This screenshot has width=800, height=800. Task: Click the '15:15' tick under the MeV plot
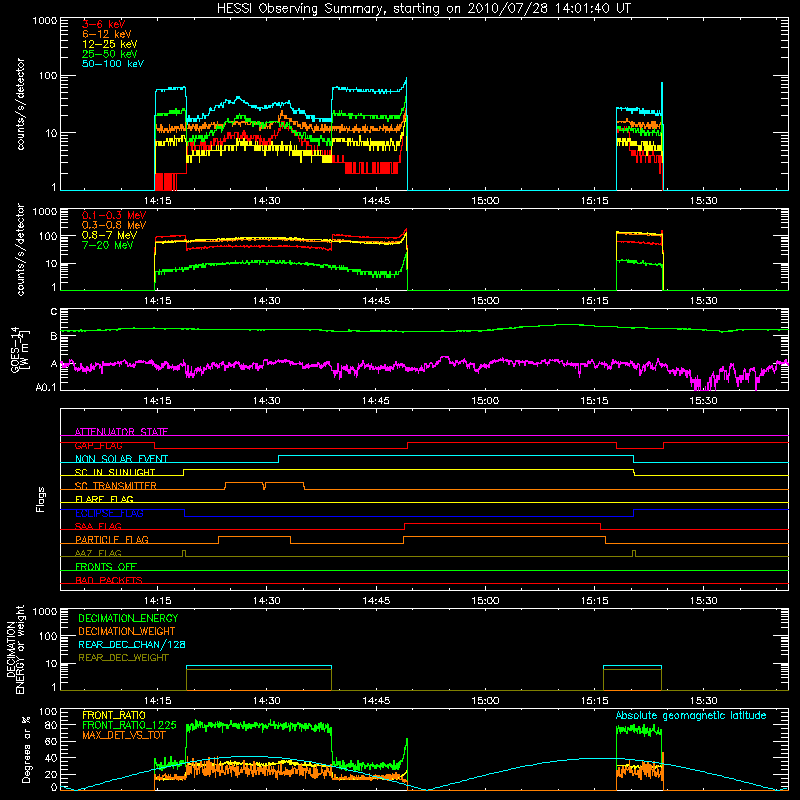594,301
